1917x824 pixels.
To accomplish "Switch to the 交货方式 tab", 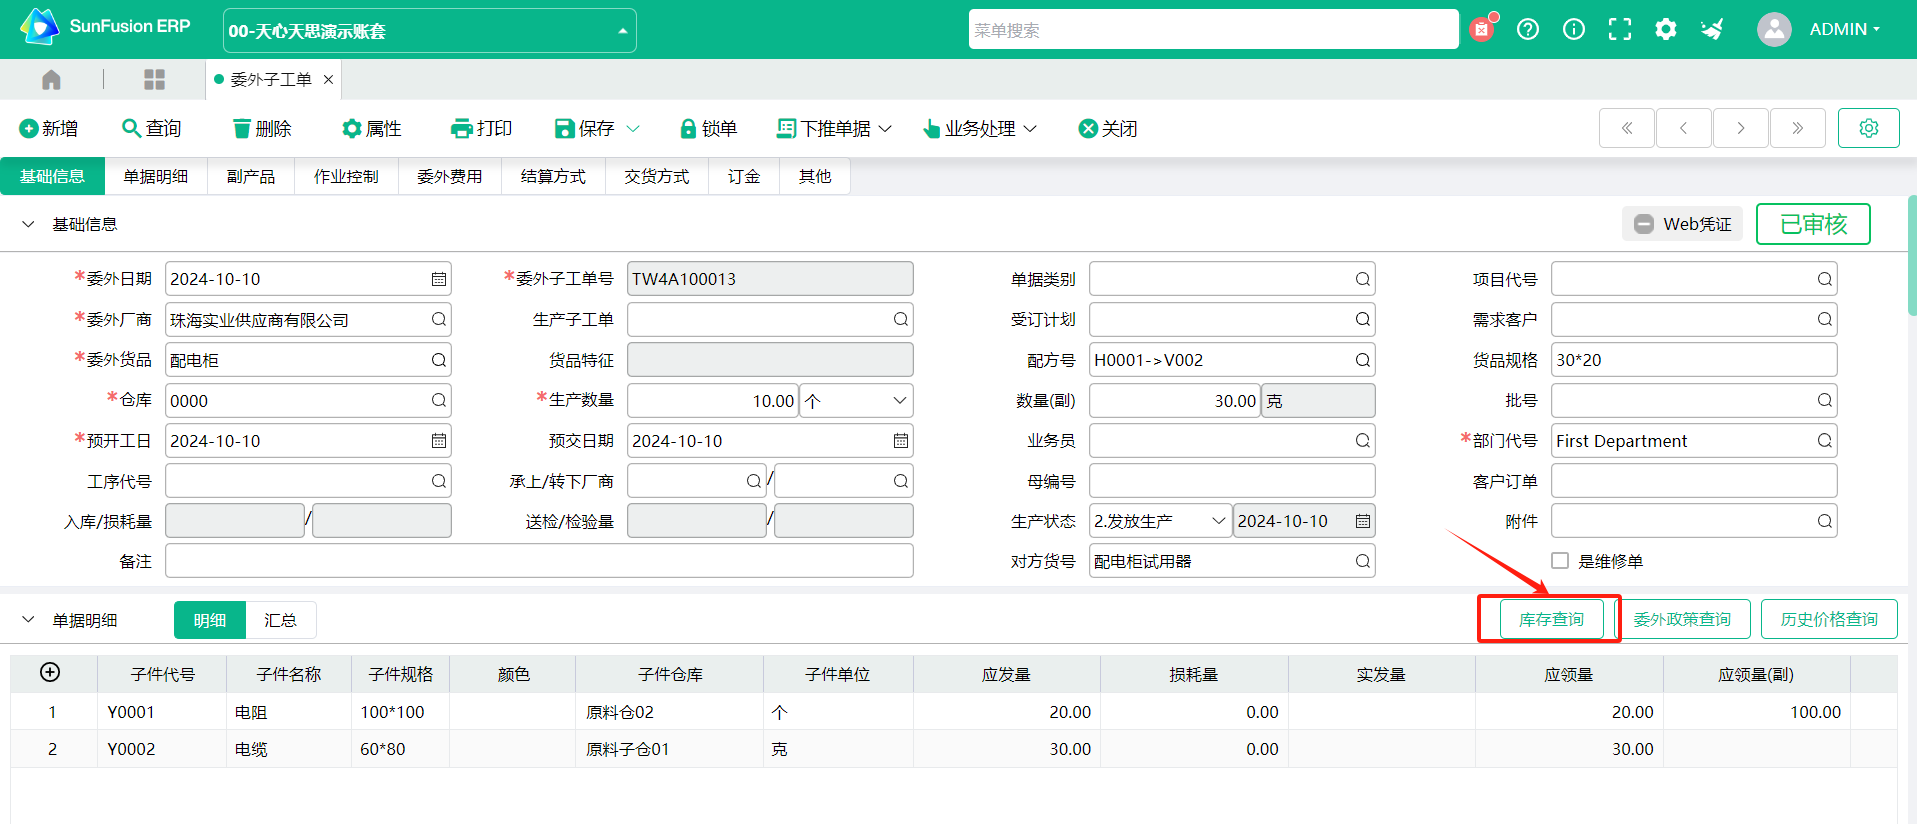I will 657,177.
